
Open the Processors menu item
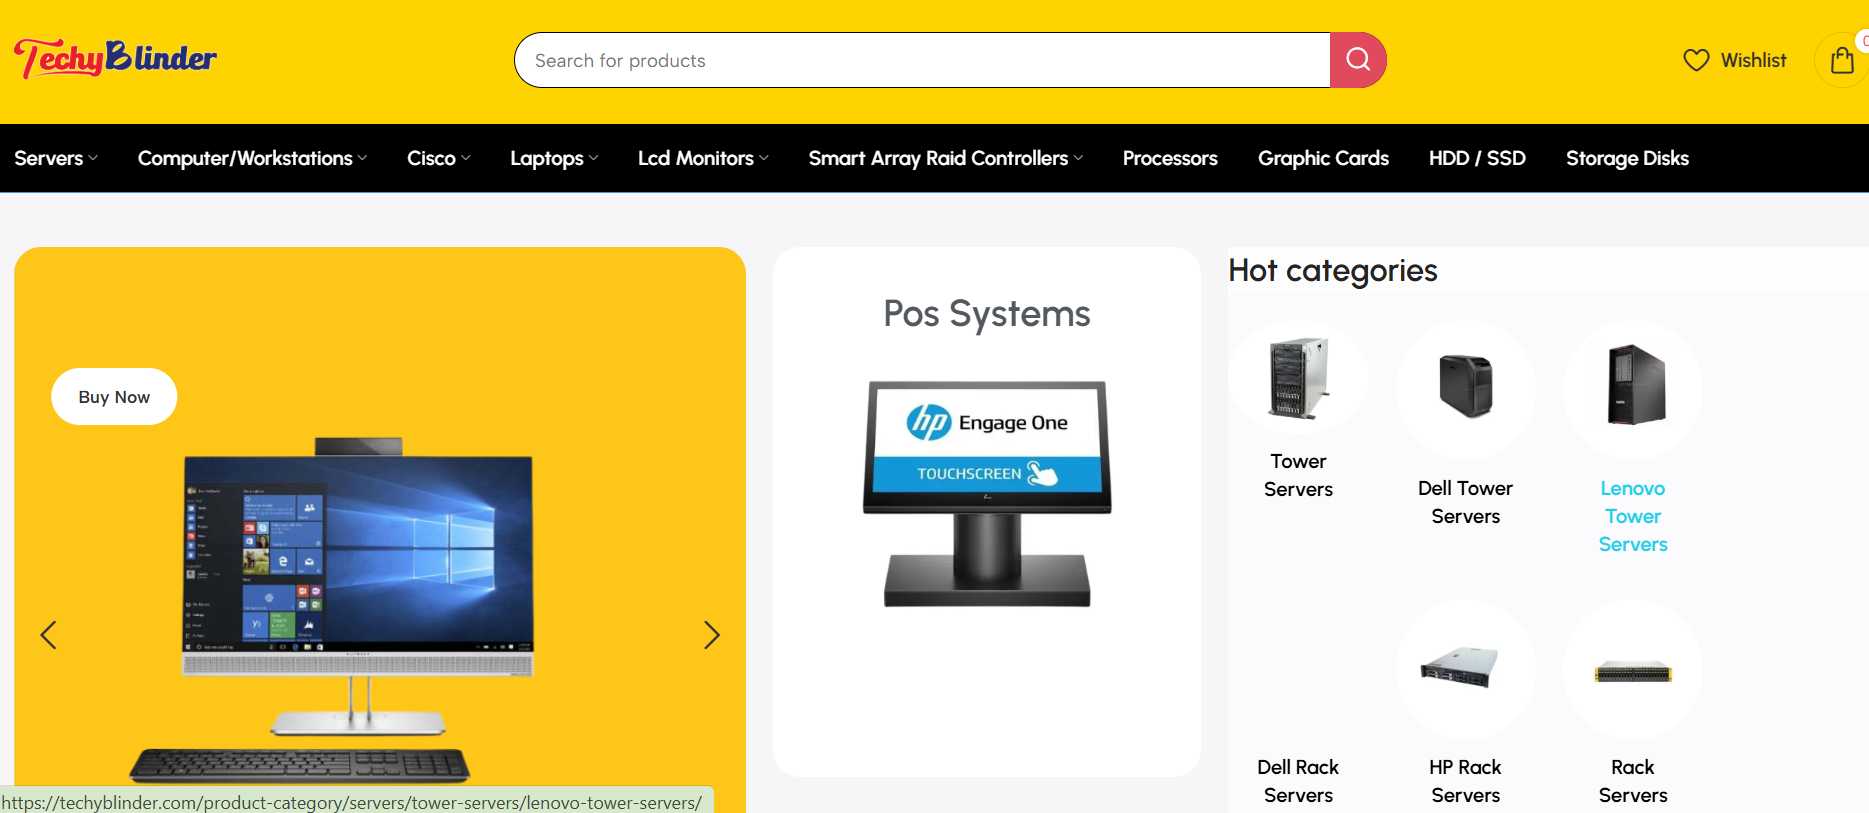click(x=1169, y=158)
